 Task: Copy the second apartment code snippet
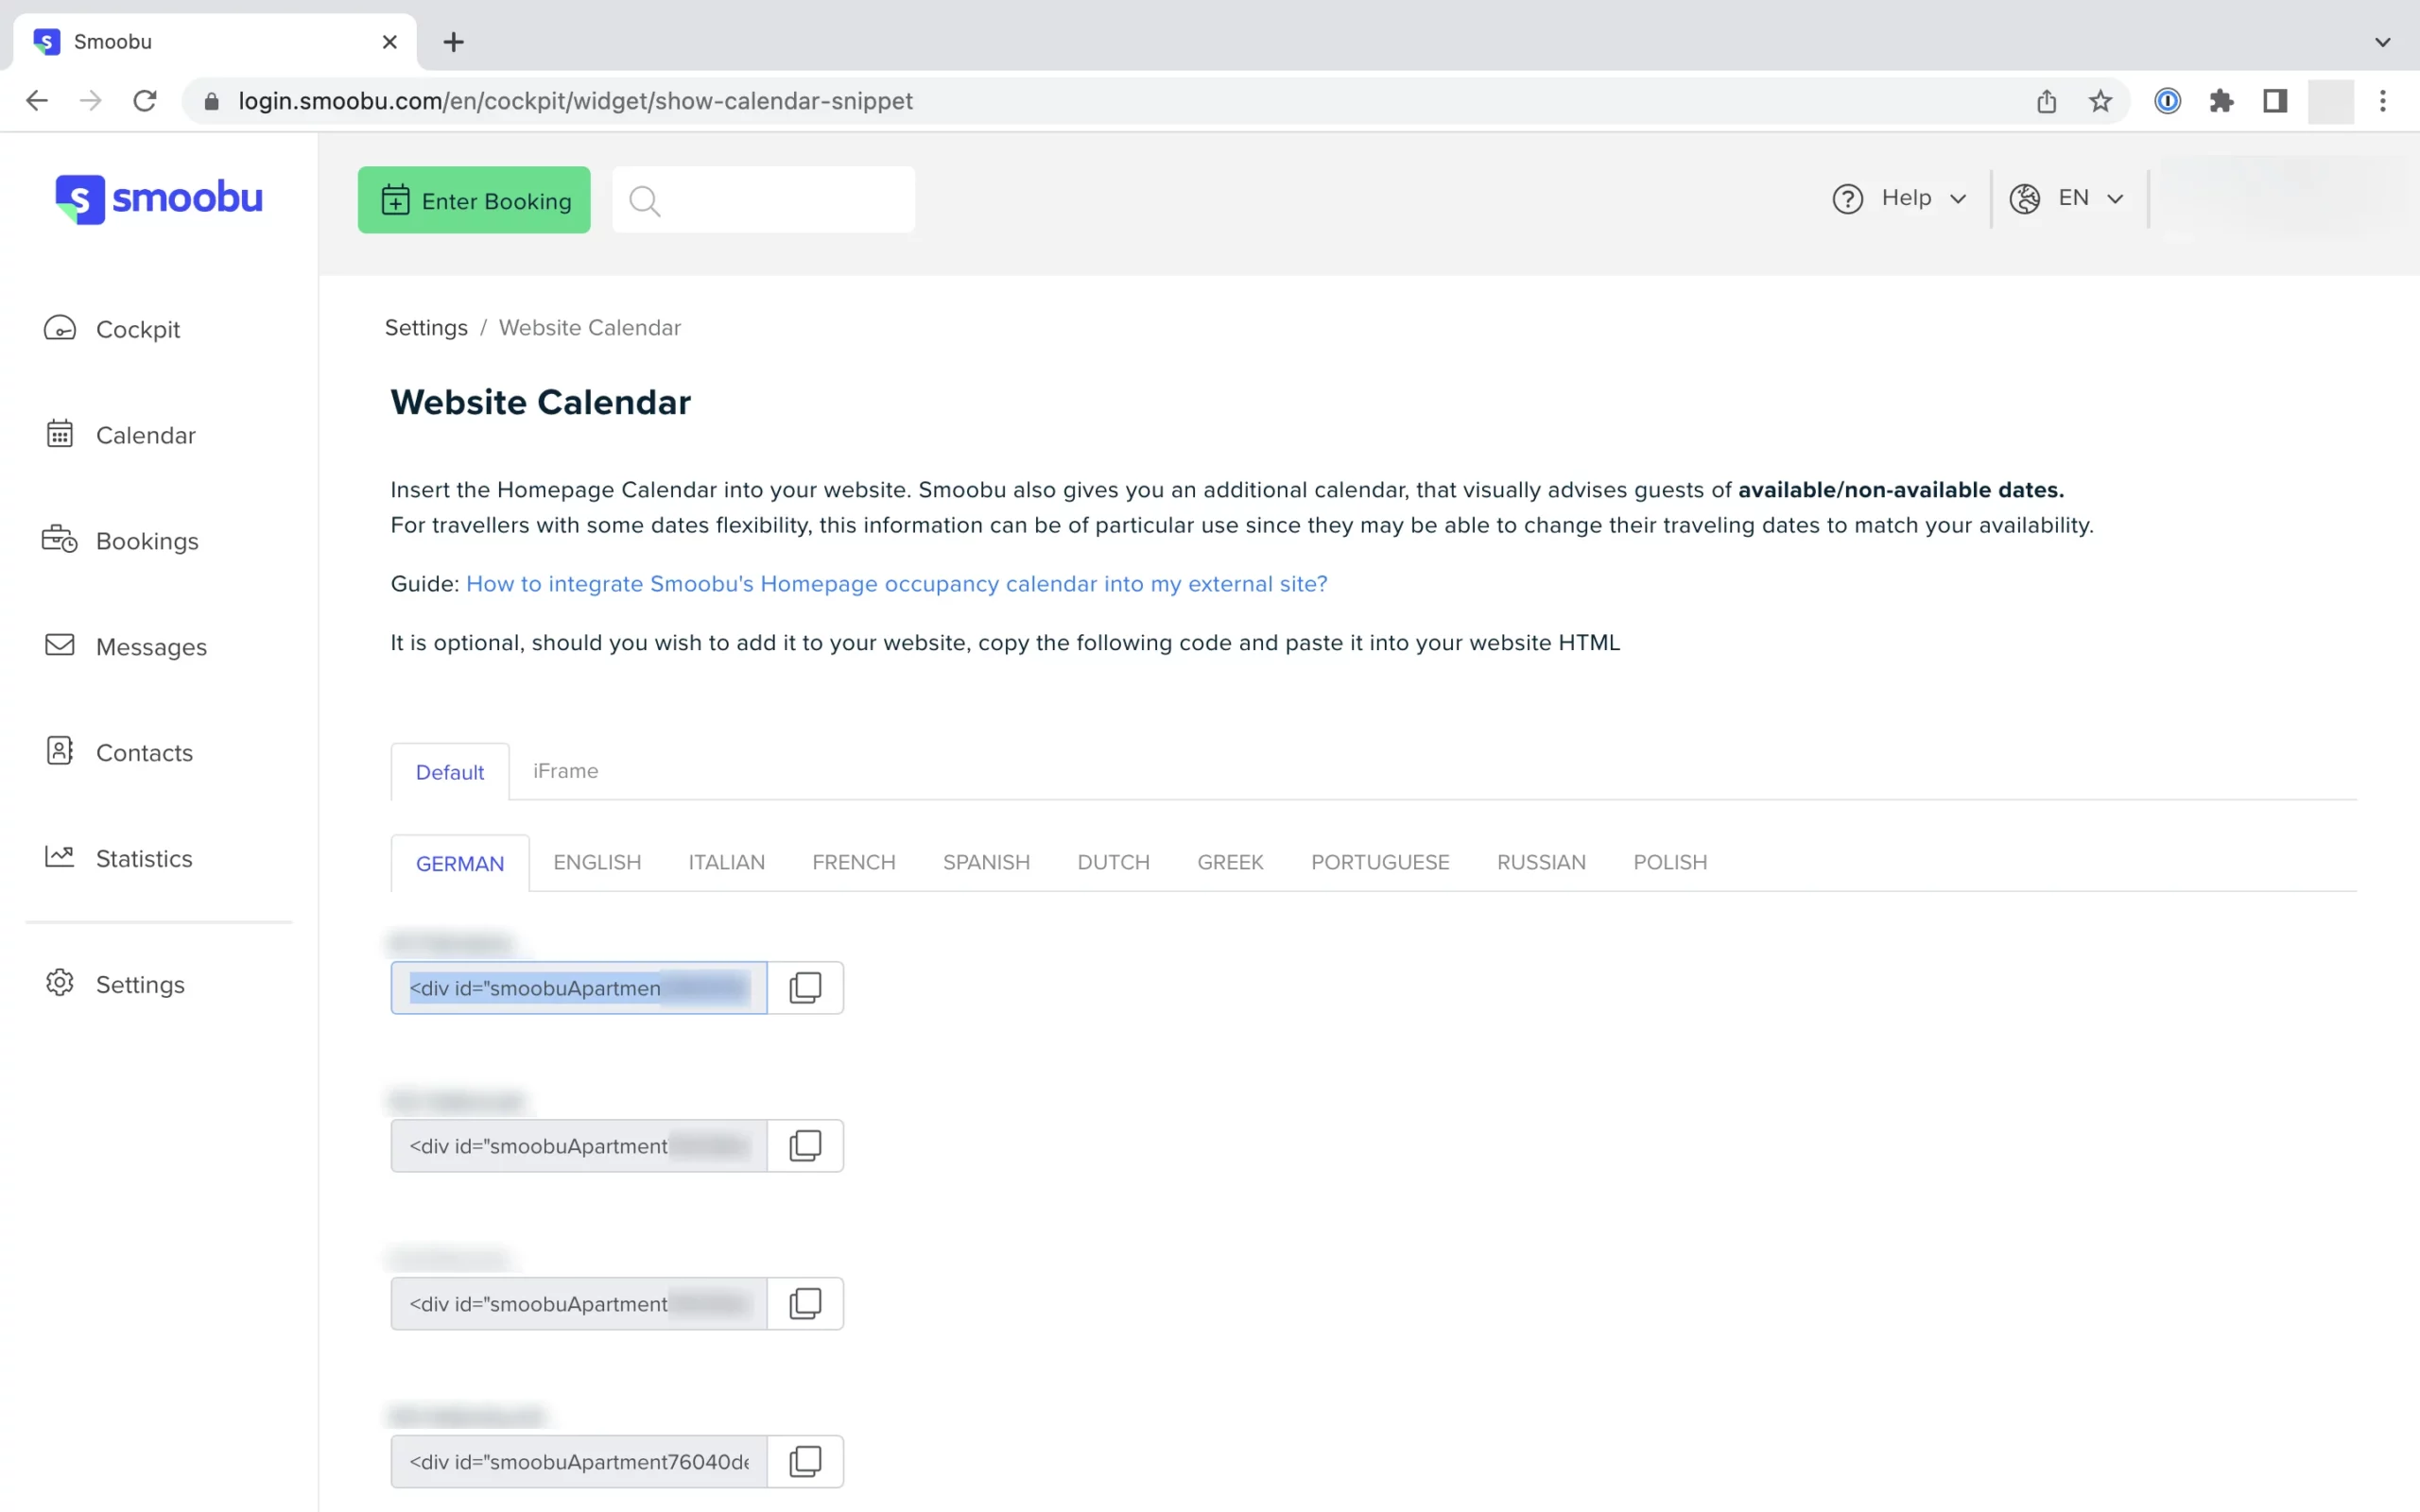[805, 1146]
